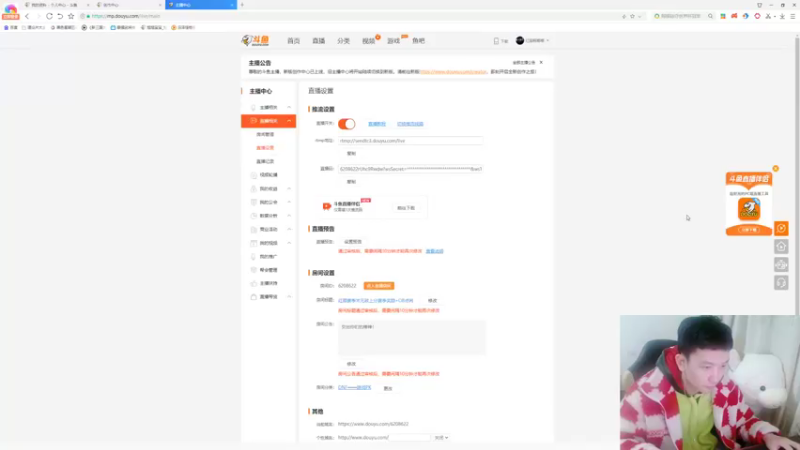Expand the 营业活动 sidebar chevron
Screen dimensions: 800x450
tap(289, 229)
